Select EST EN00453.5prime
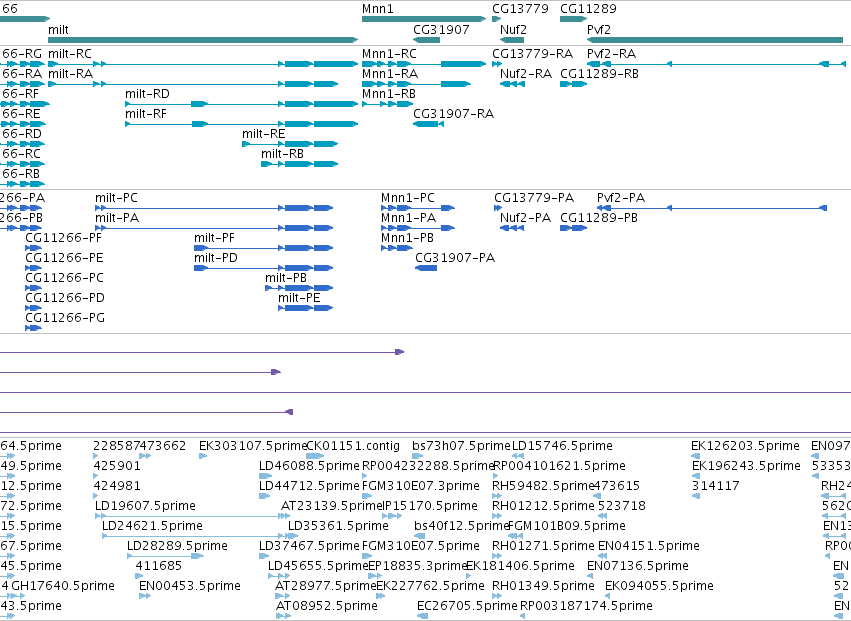 tap(189, 587)
